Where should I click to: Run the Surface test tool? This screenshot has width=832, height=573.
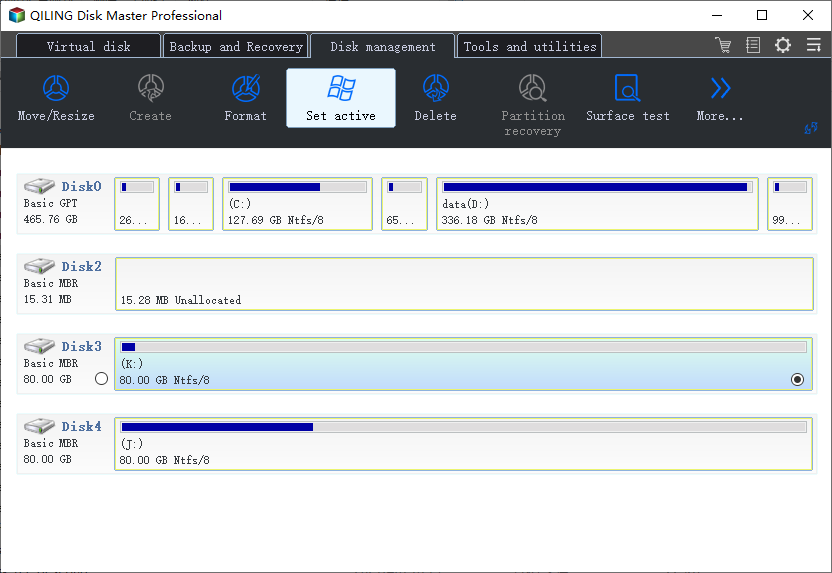pyautogui.click(x=628, y=99)
